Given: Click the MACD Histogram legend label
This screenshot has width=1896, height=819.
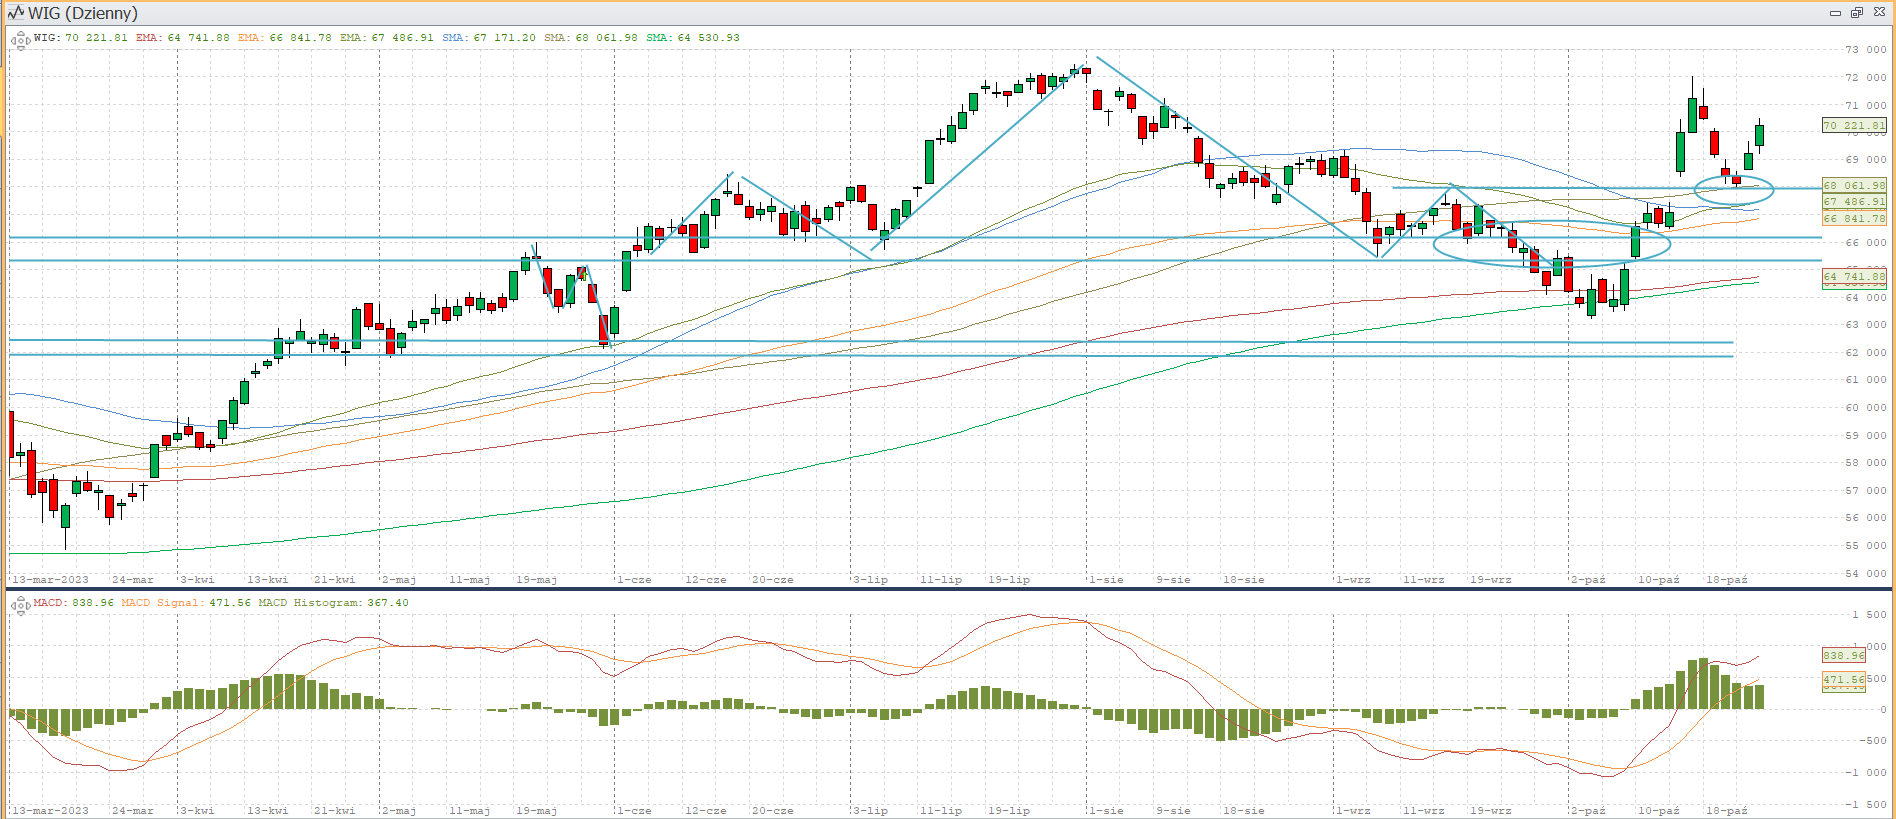Looking at the screenshot, I should click(x=333, y=603).
